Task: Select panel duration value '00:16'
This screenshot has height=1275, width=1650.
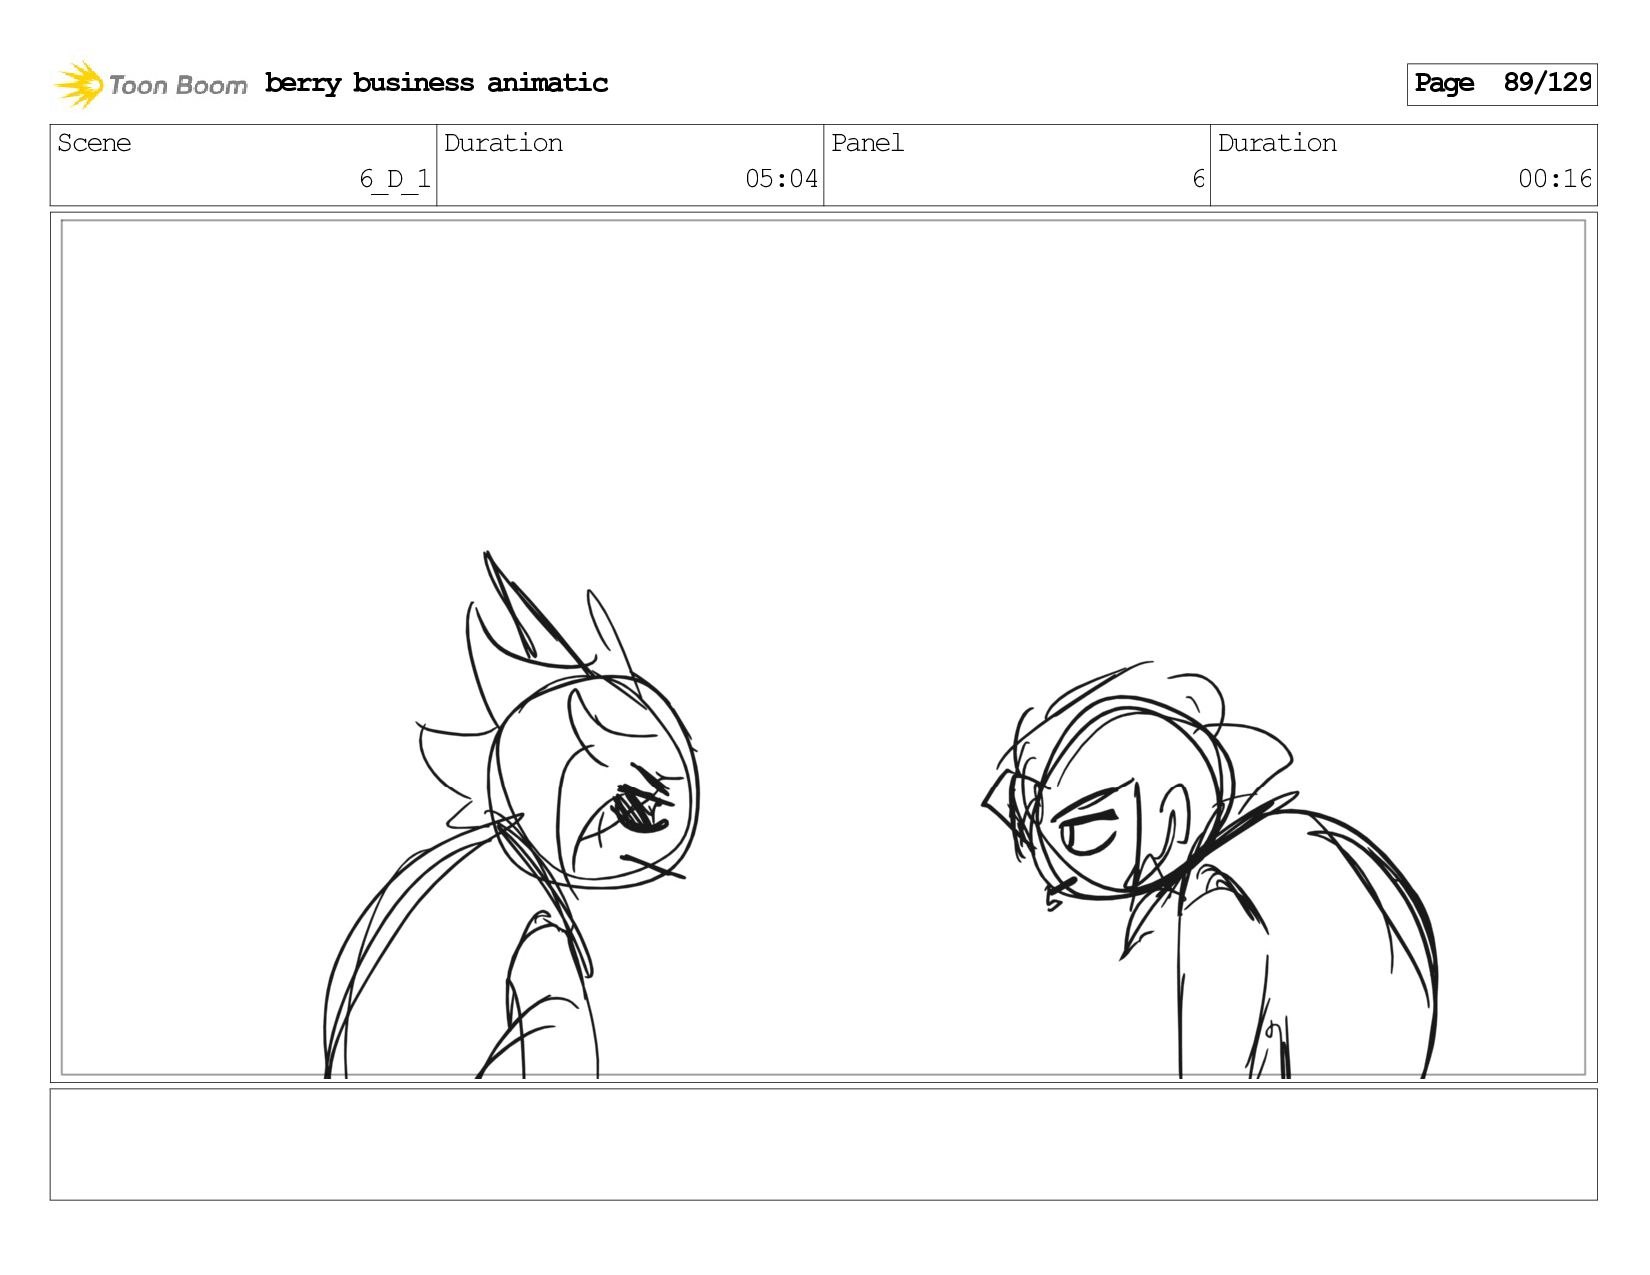Action: (x=1554, y=179)
